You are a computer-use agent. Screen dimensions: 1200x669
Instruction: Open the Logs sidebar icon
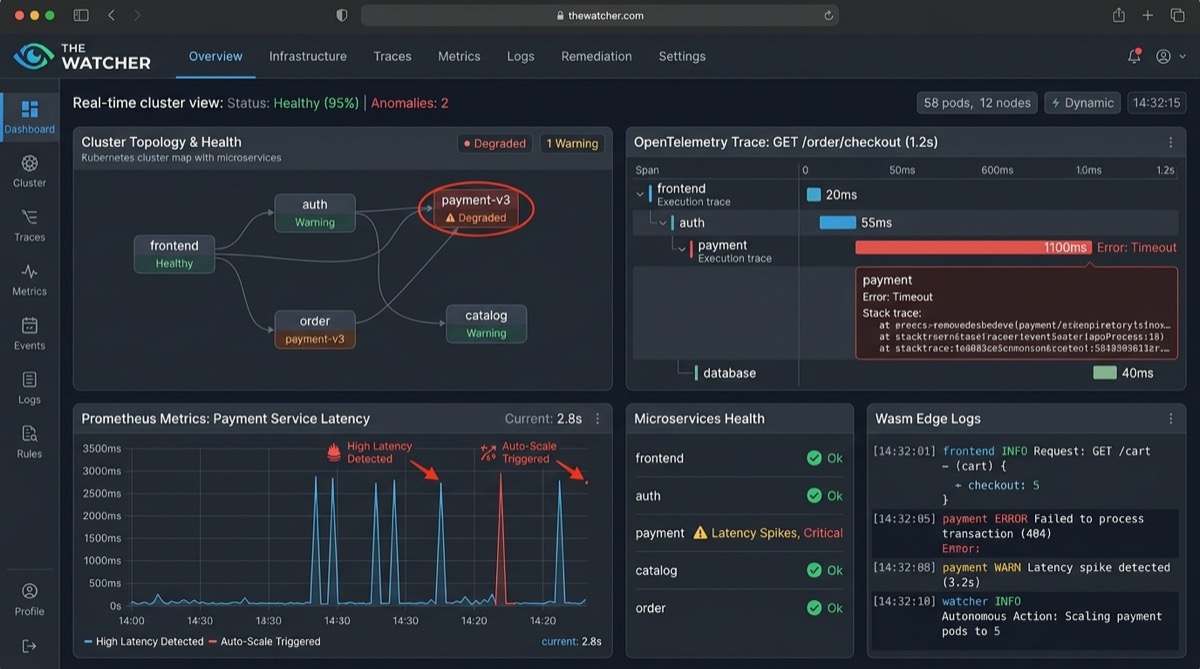[x=29, y=379]
